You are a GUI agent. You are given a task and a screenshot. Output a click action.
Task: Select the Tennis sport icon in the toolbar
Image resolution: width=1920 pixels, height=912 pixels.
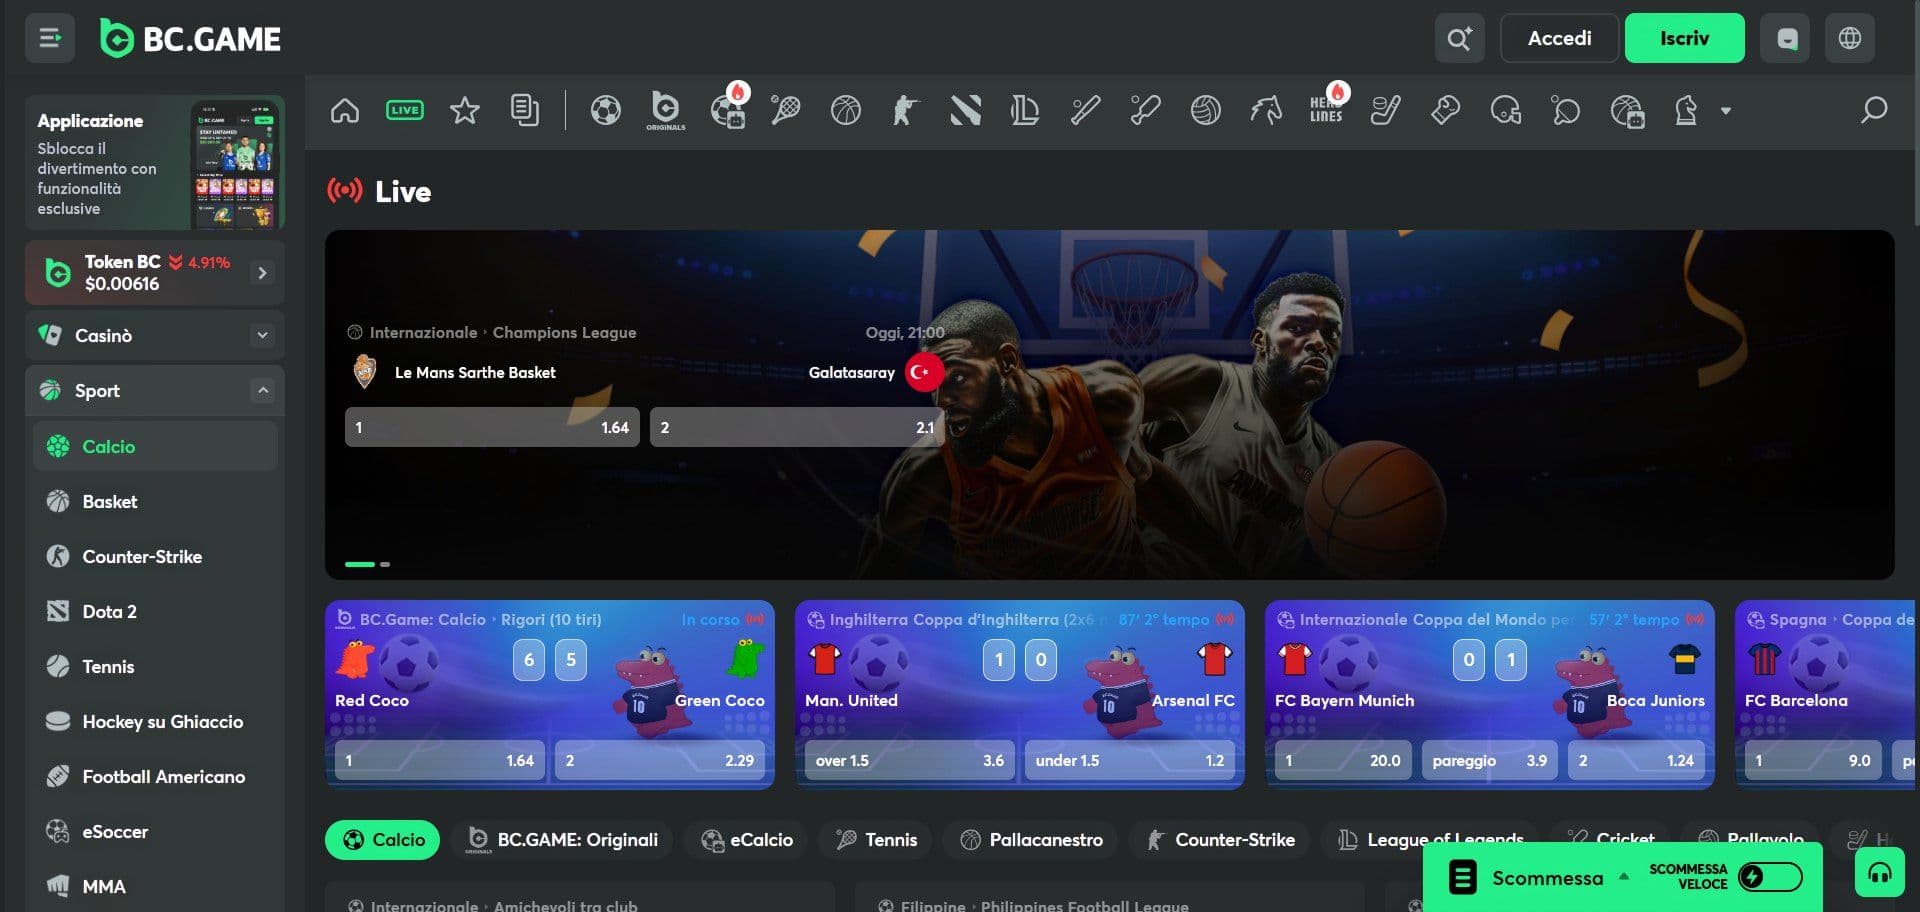coord(785,111)
